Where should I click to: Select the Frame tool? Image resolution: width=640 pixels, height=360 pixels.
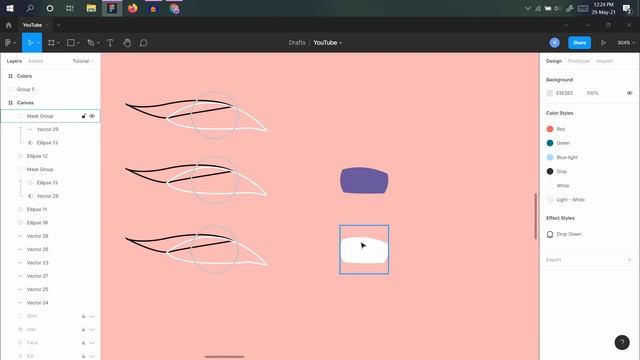[x=51, y=42]
